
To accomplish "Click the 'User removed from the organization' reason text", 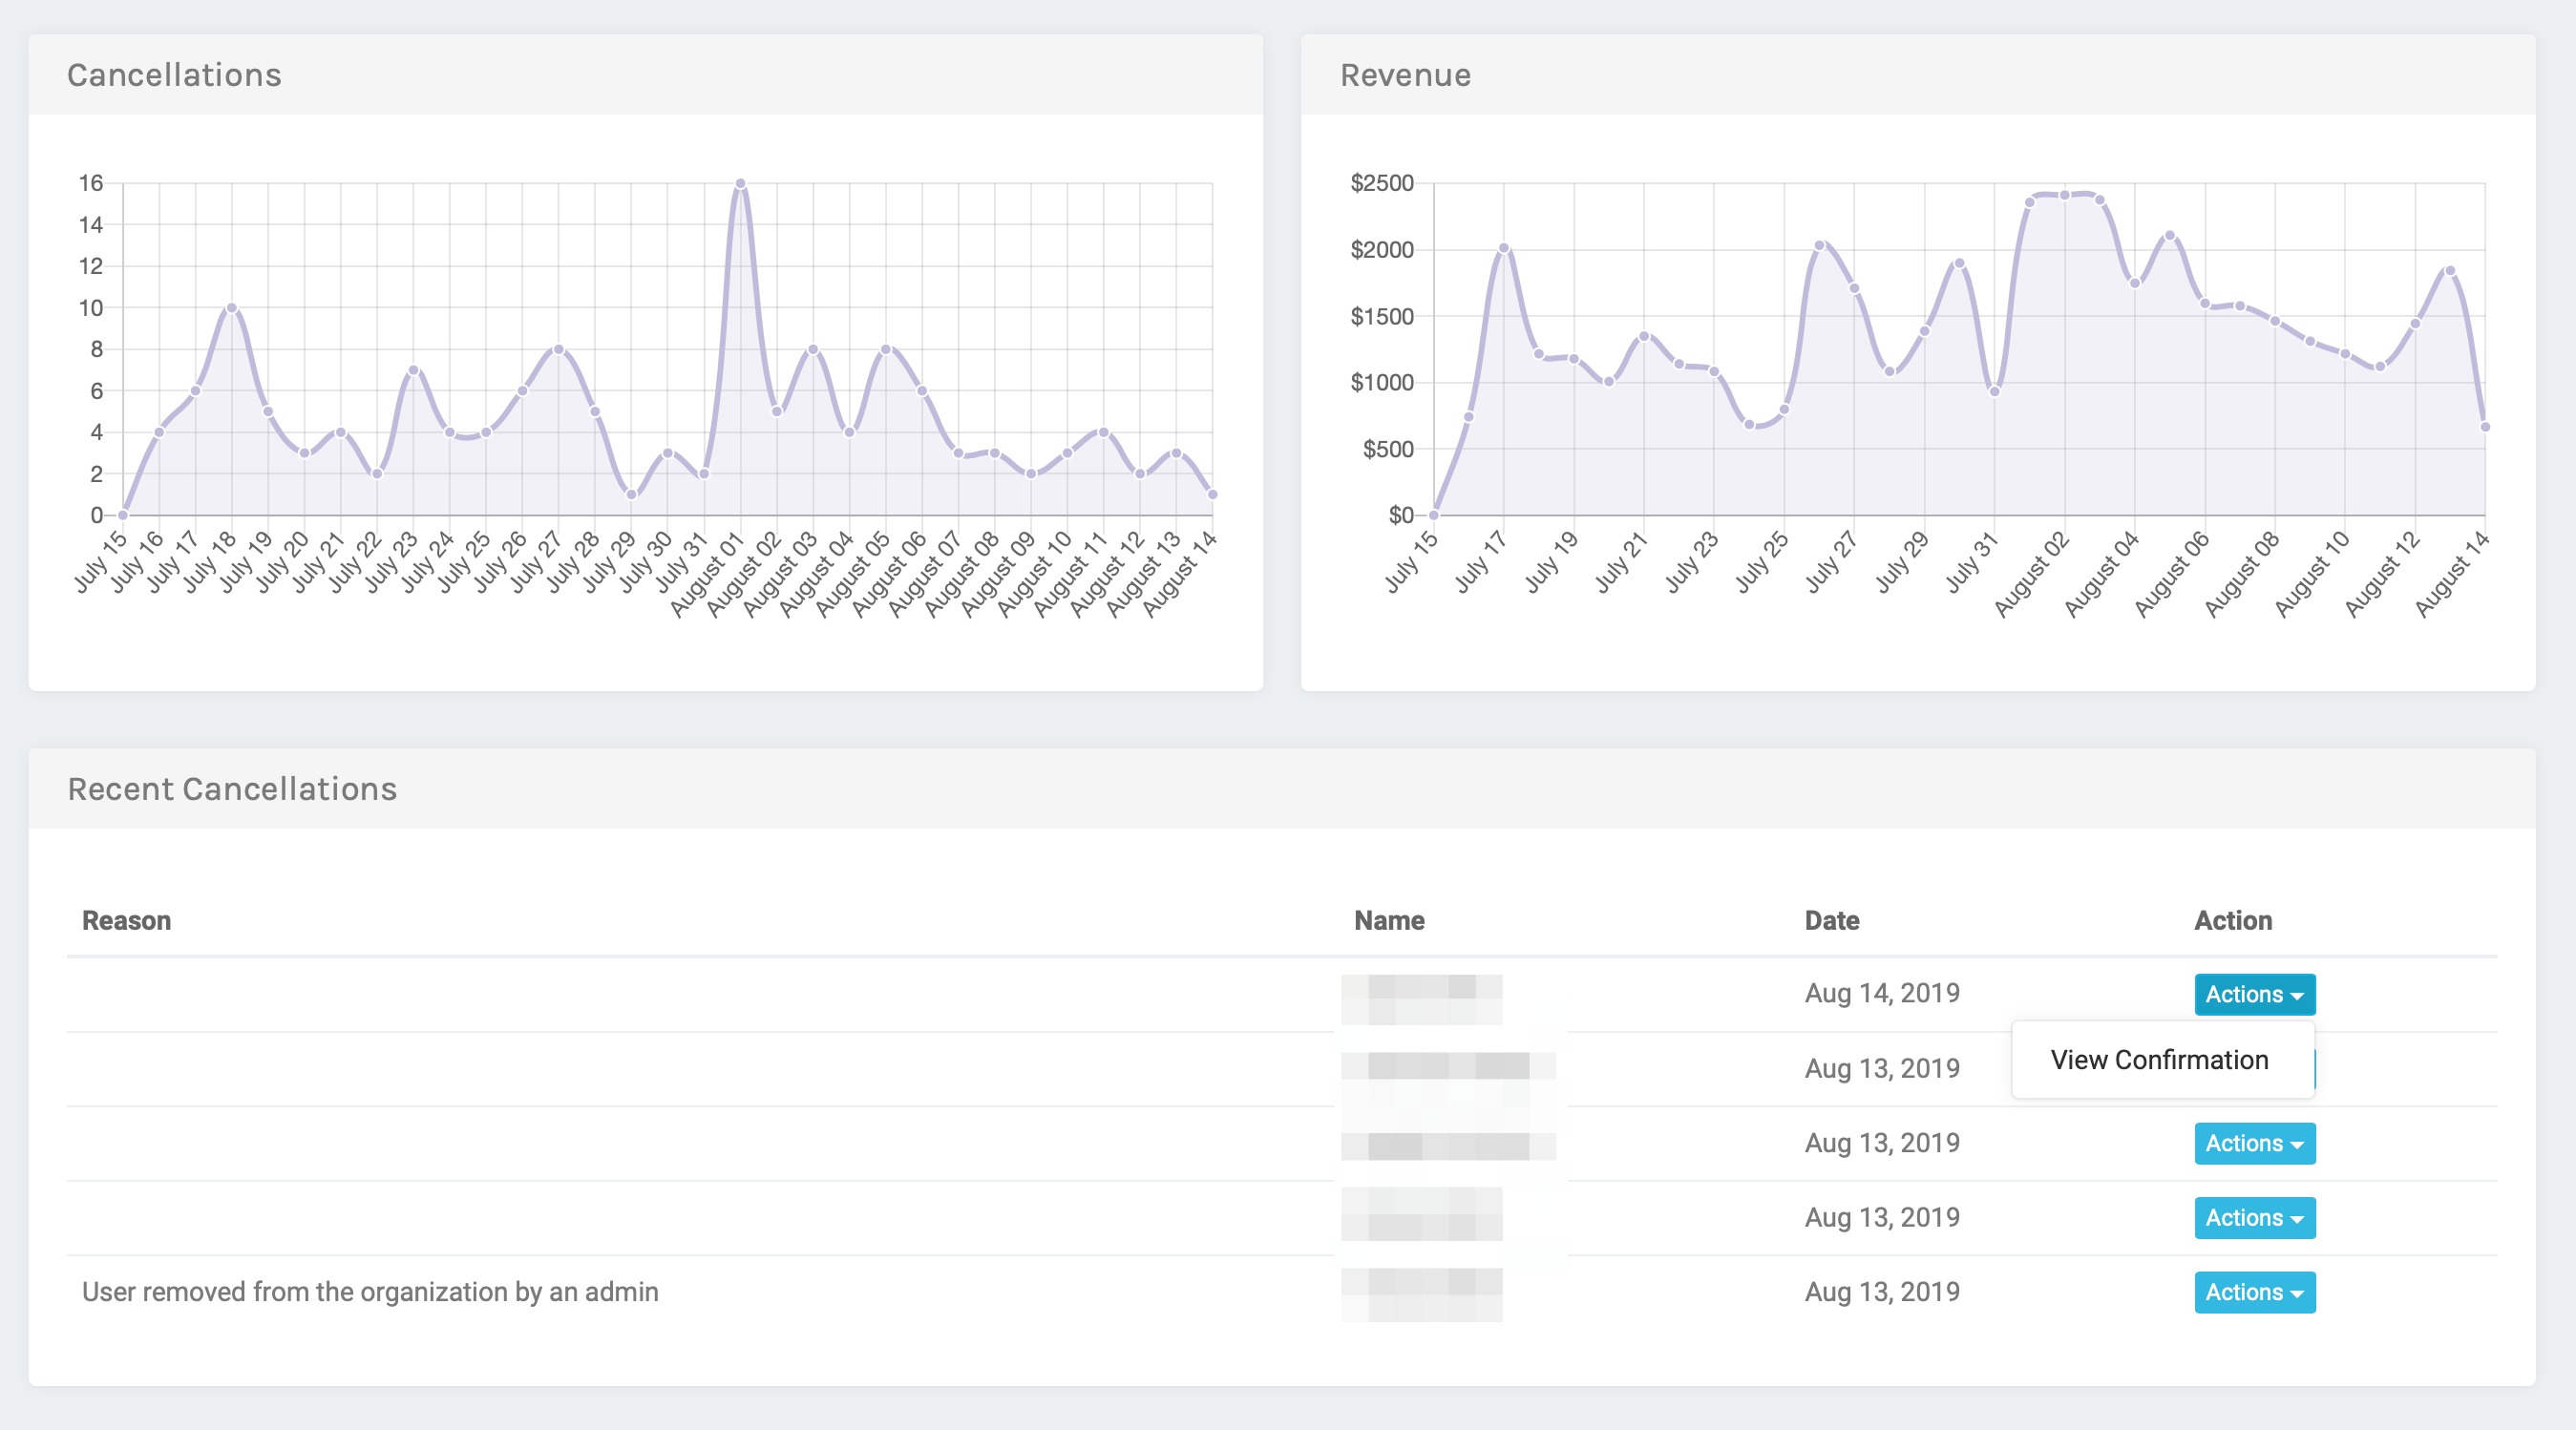I will [x=370, y=1292].
